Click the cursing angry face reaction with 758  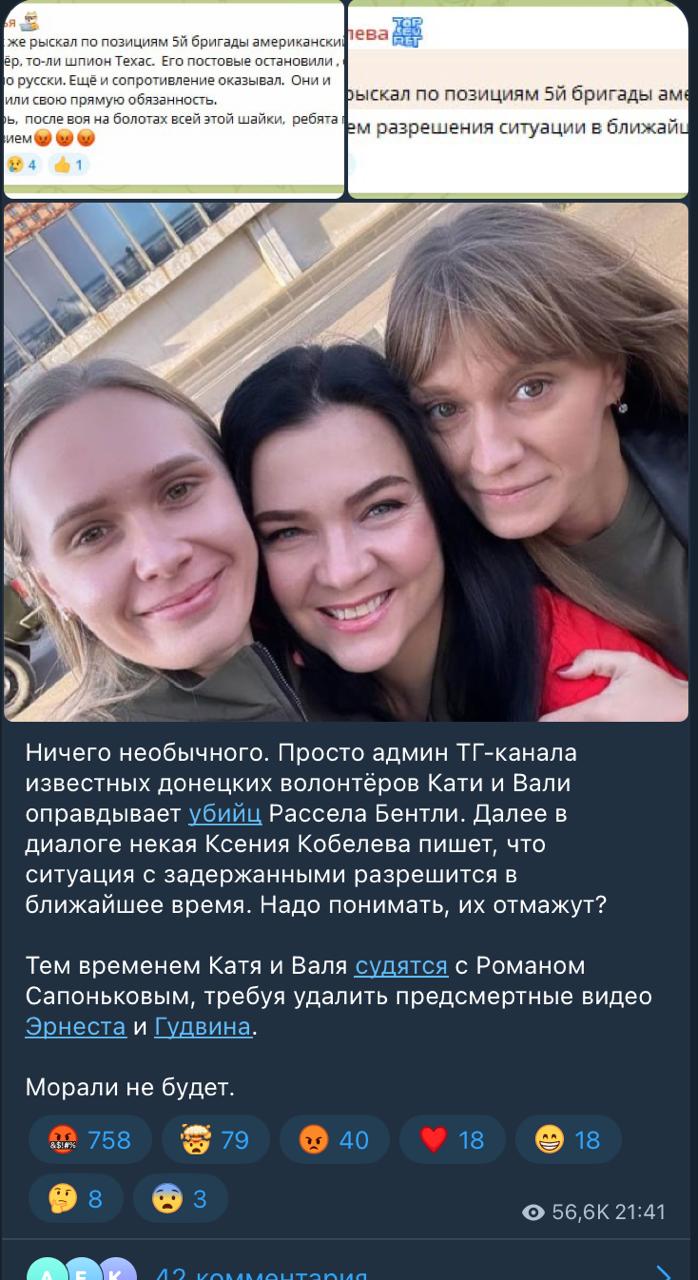90,1139
